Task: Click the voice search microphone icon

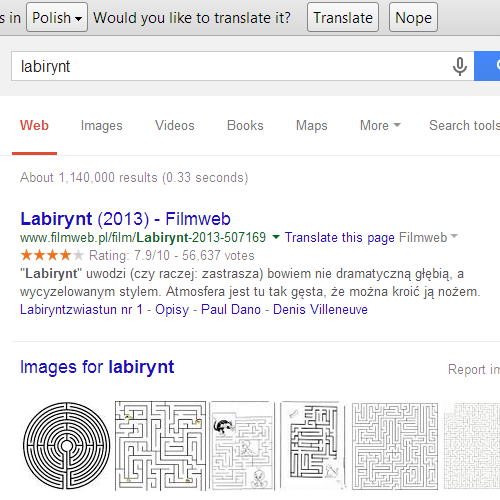Action: pos(460,66)
